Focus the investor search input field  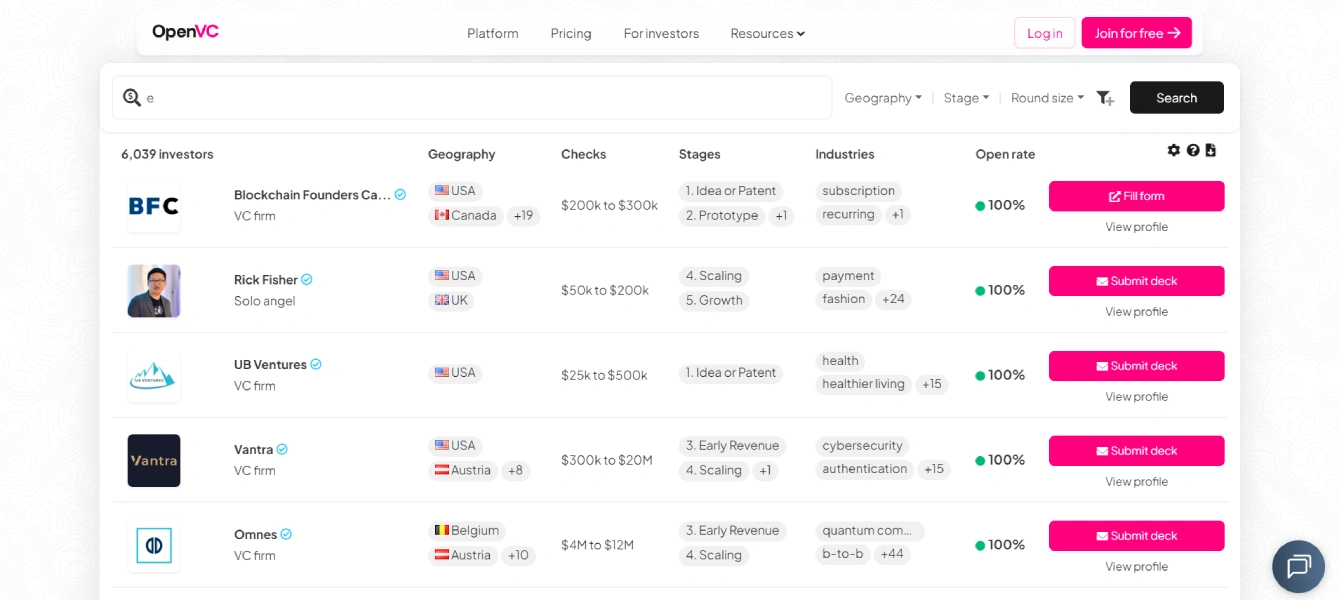coord(472,98)
